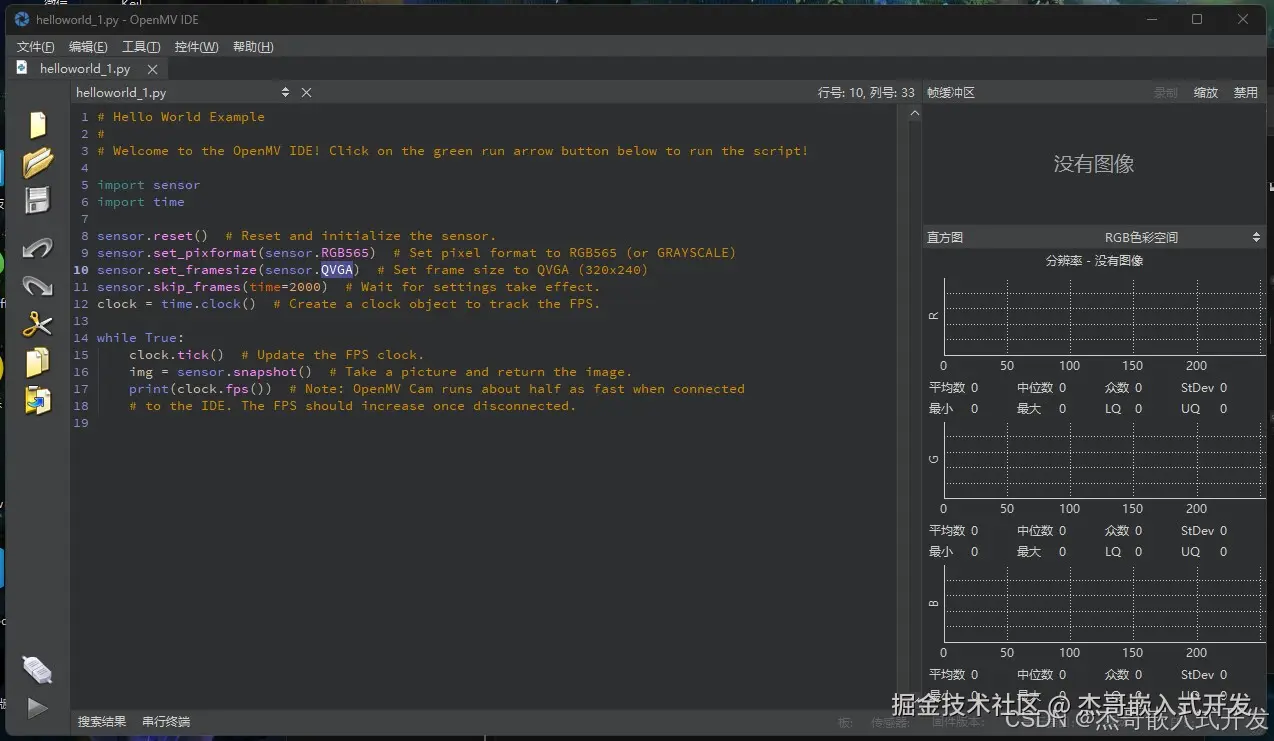Connect to the camera with plug icon

coord(37,669)
